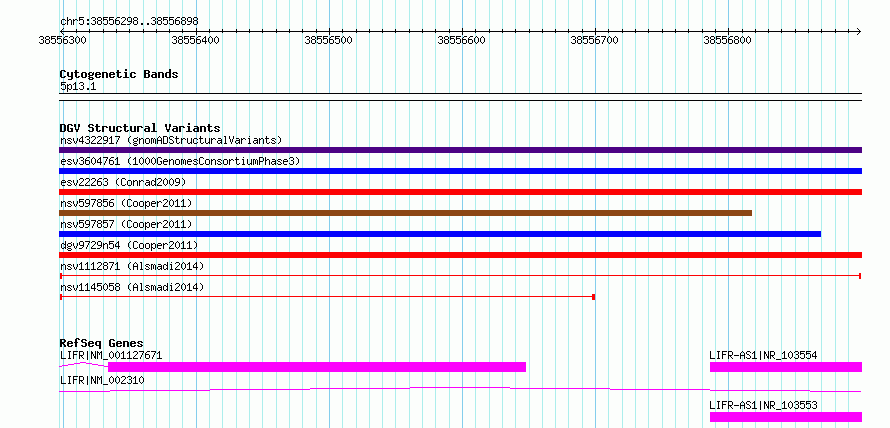Click the nsv4322917 gnomAD purple variant bar
The width and height of the screenshot is (890, 428).
tap(460, 150)
